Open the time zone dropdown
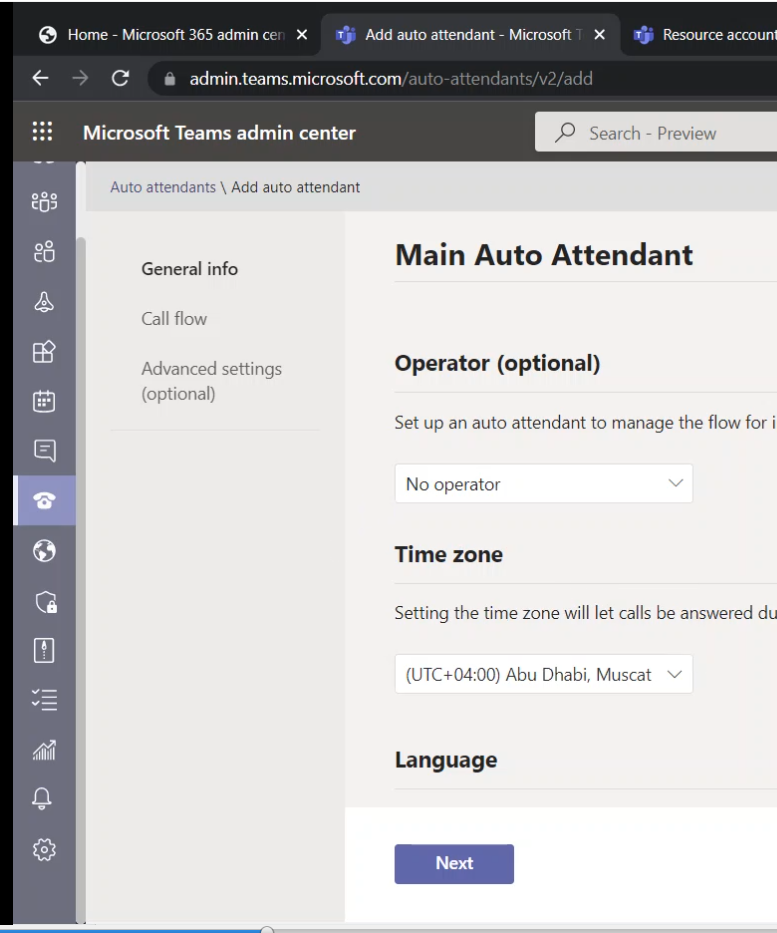Viewport: 777px width, 933px height. 543,675
